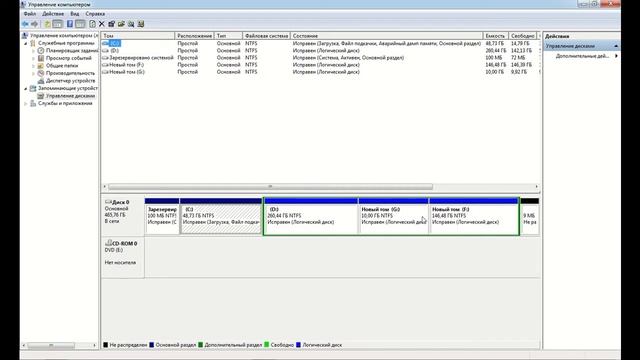Toggle the Show/Hide Action Pane toolbar icon
640x360 pixels.
point(80,24)
